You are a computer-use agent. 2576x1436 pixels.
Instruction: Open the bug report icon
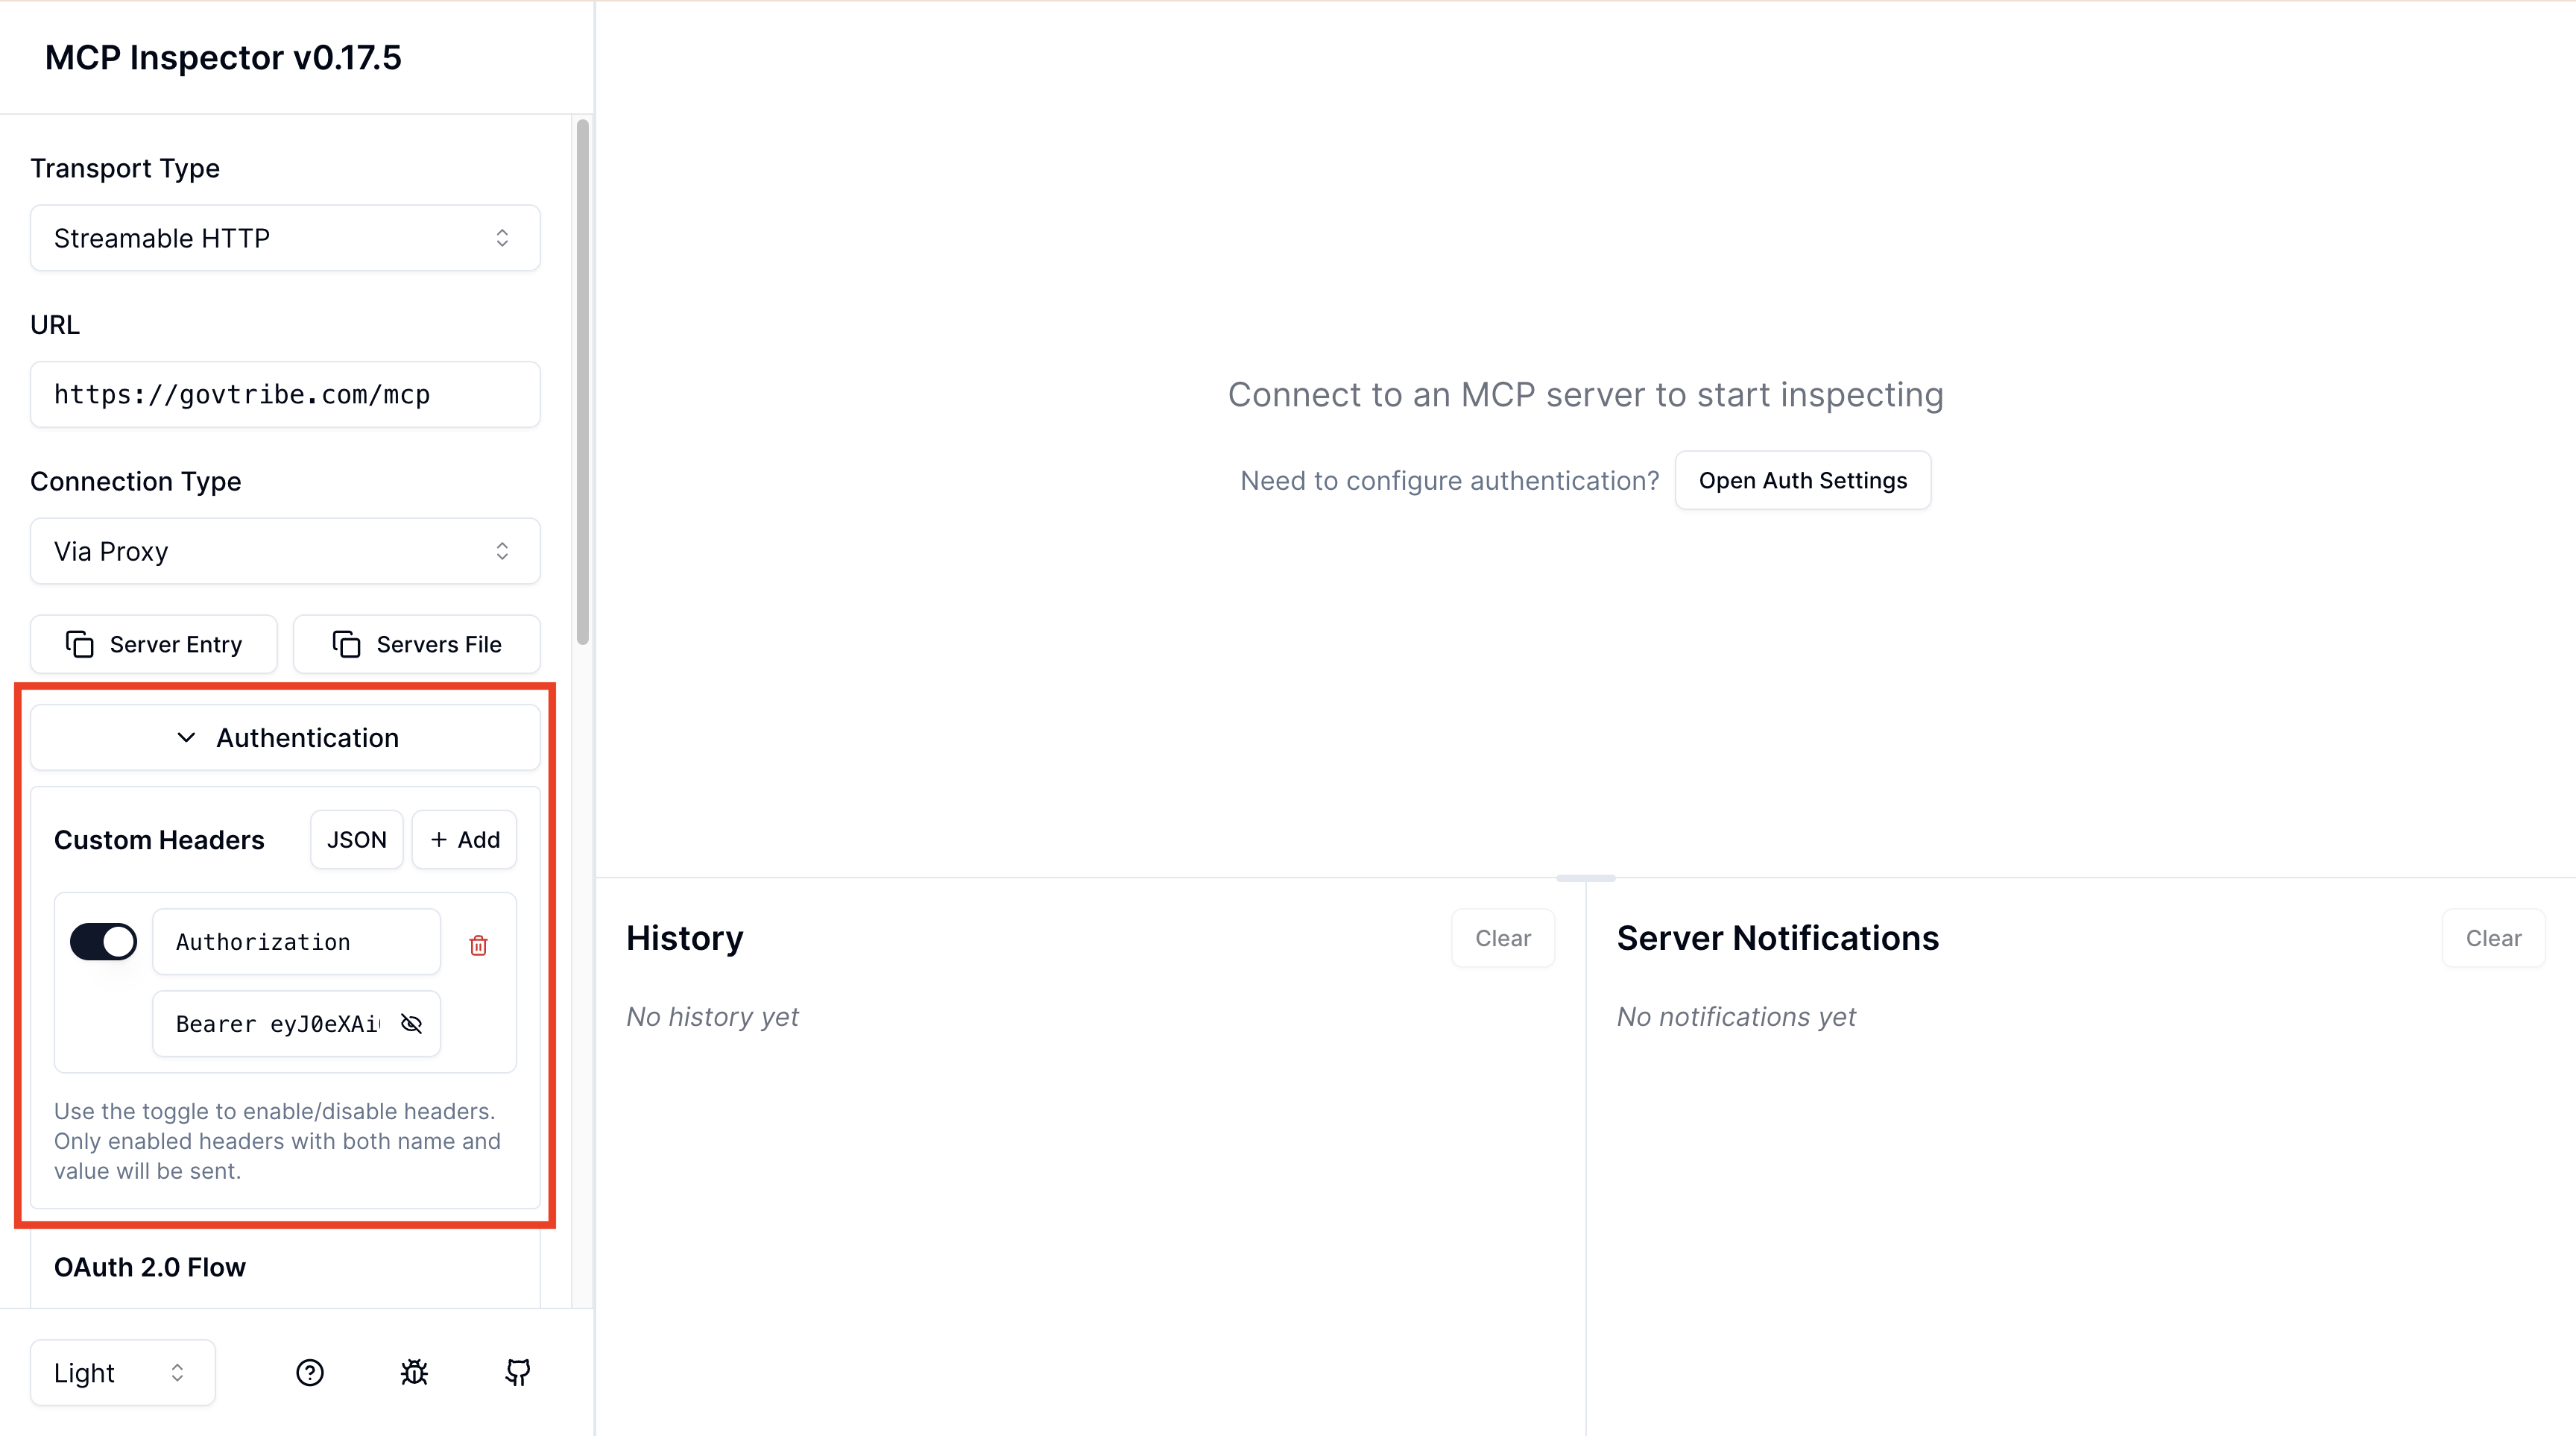[414, 1372]
